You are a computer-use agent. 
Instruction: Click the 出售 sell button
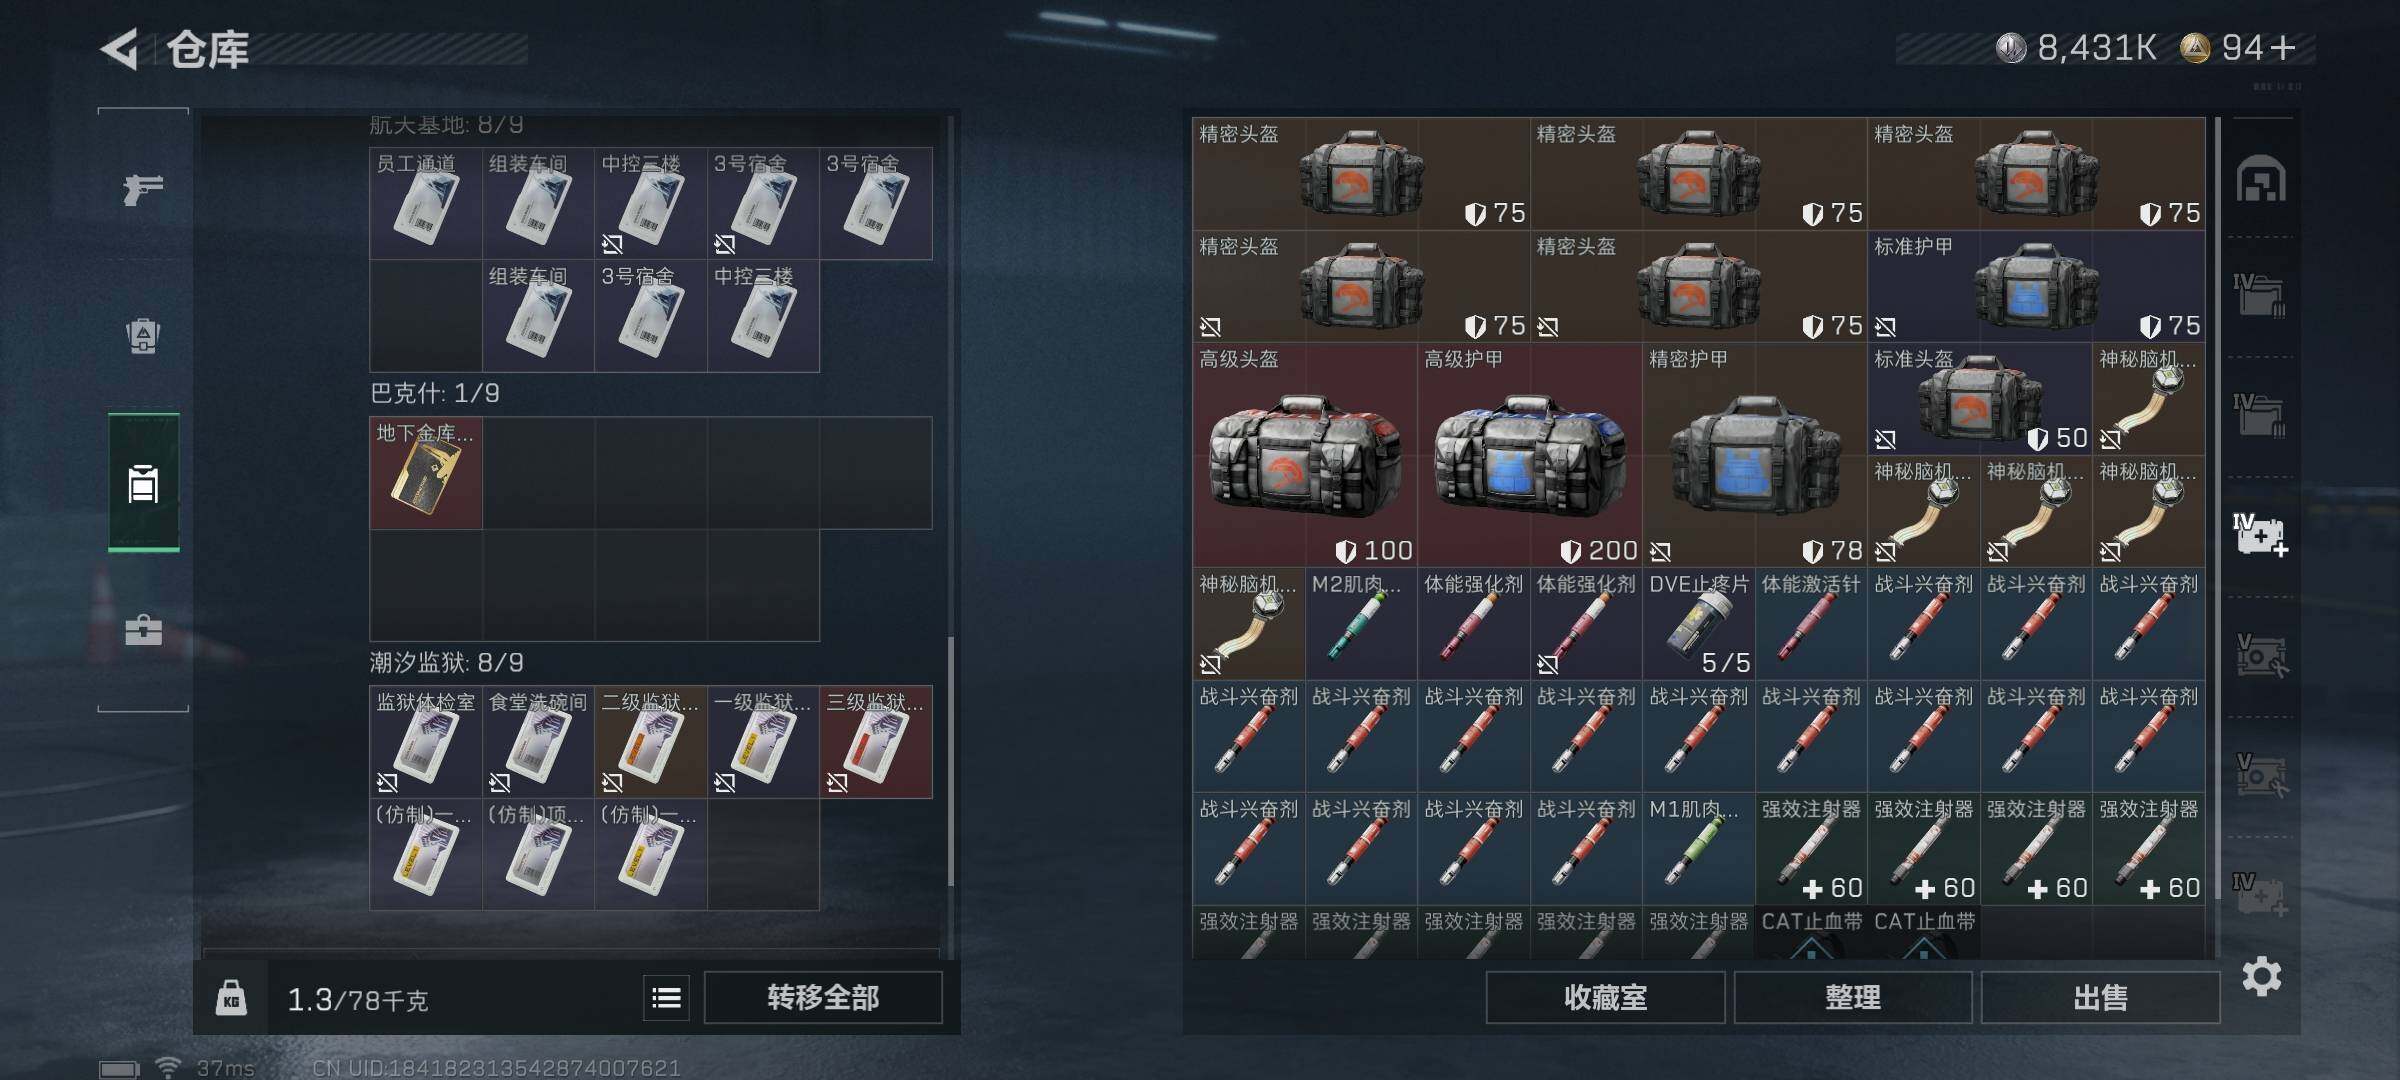point(2100,997)
